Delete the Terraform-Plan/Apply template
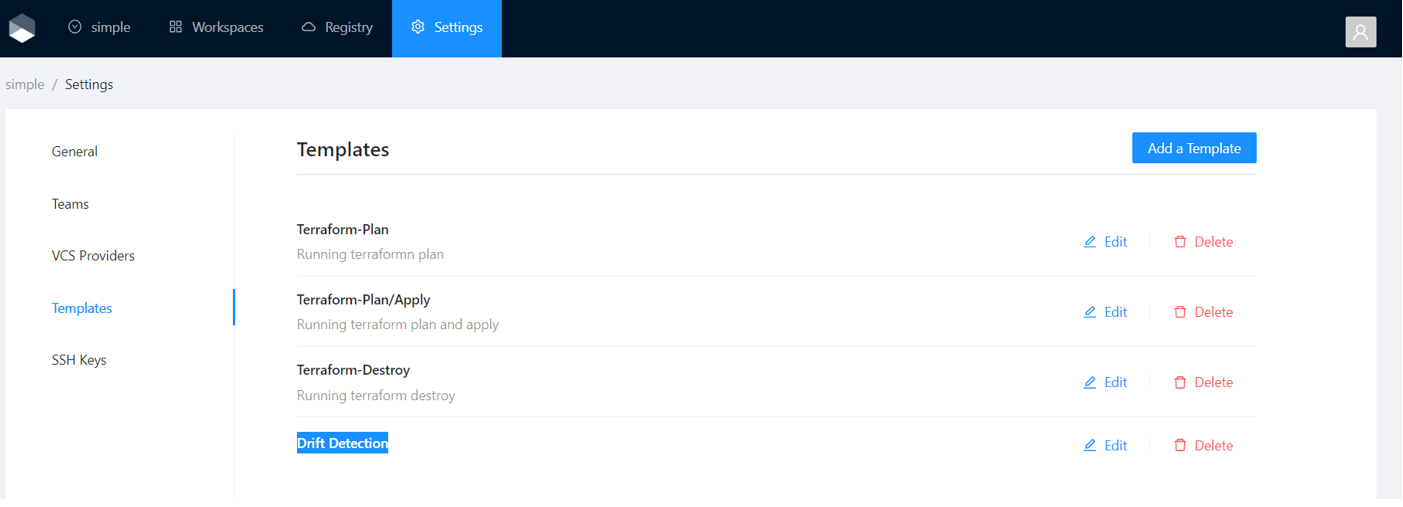The image size is (1403, 507). (x=1203, y=312)
